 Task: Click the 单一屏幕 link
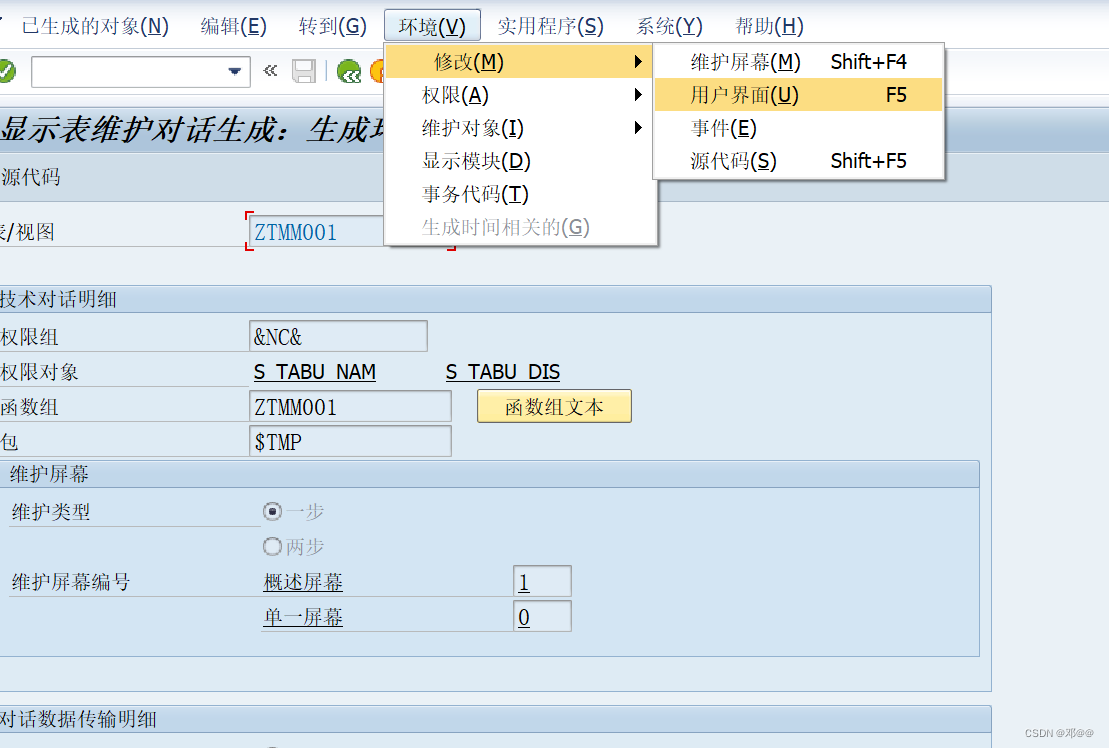(x=303, y=617)
